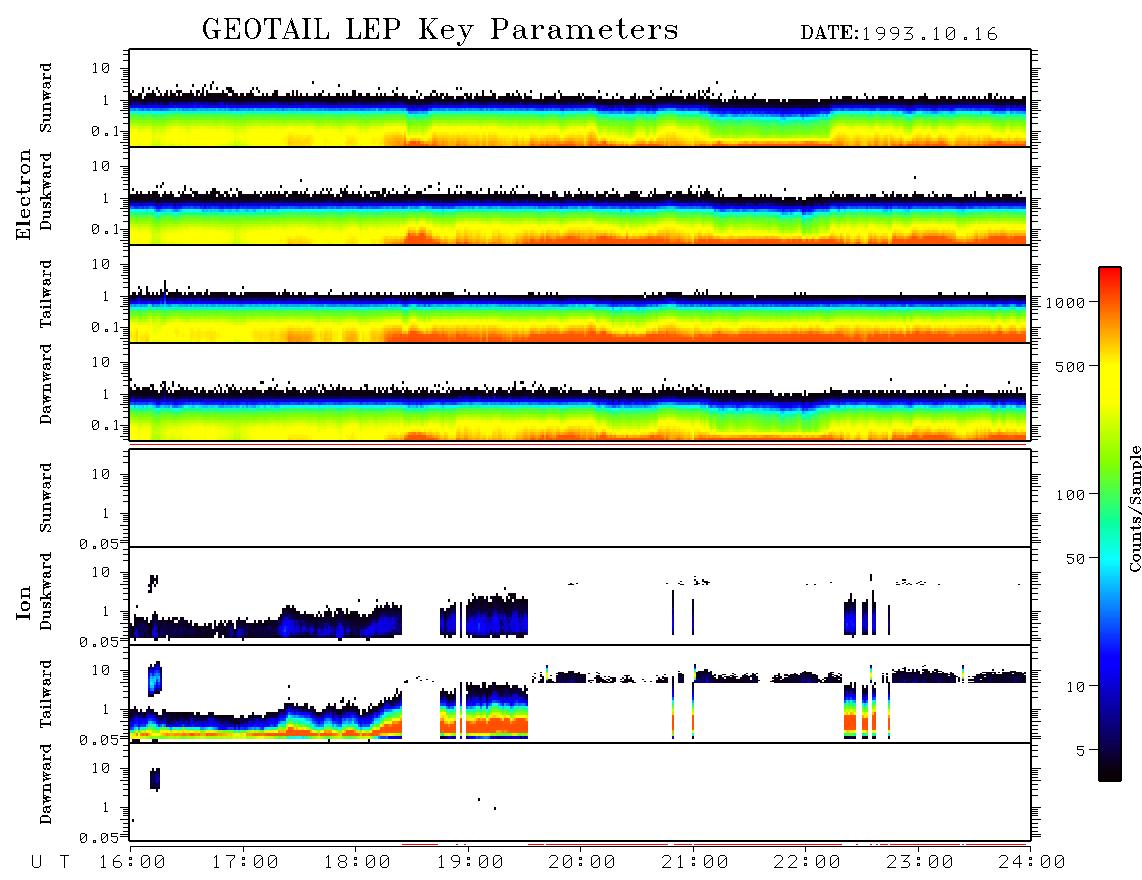This screenshot has width=1142, height=880.
Task: Click the empty Ion Sunward plot panel
Action: pos(580,498)
